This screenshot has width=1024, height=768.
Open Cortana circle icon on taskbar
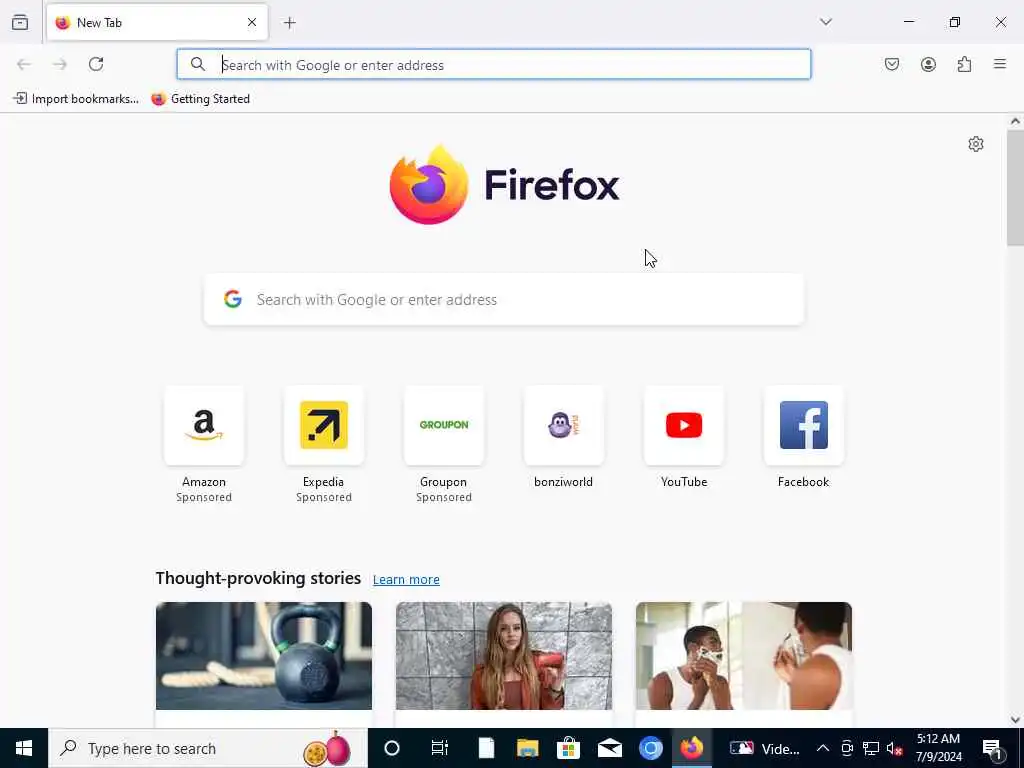[392, 748]
